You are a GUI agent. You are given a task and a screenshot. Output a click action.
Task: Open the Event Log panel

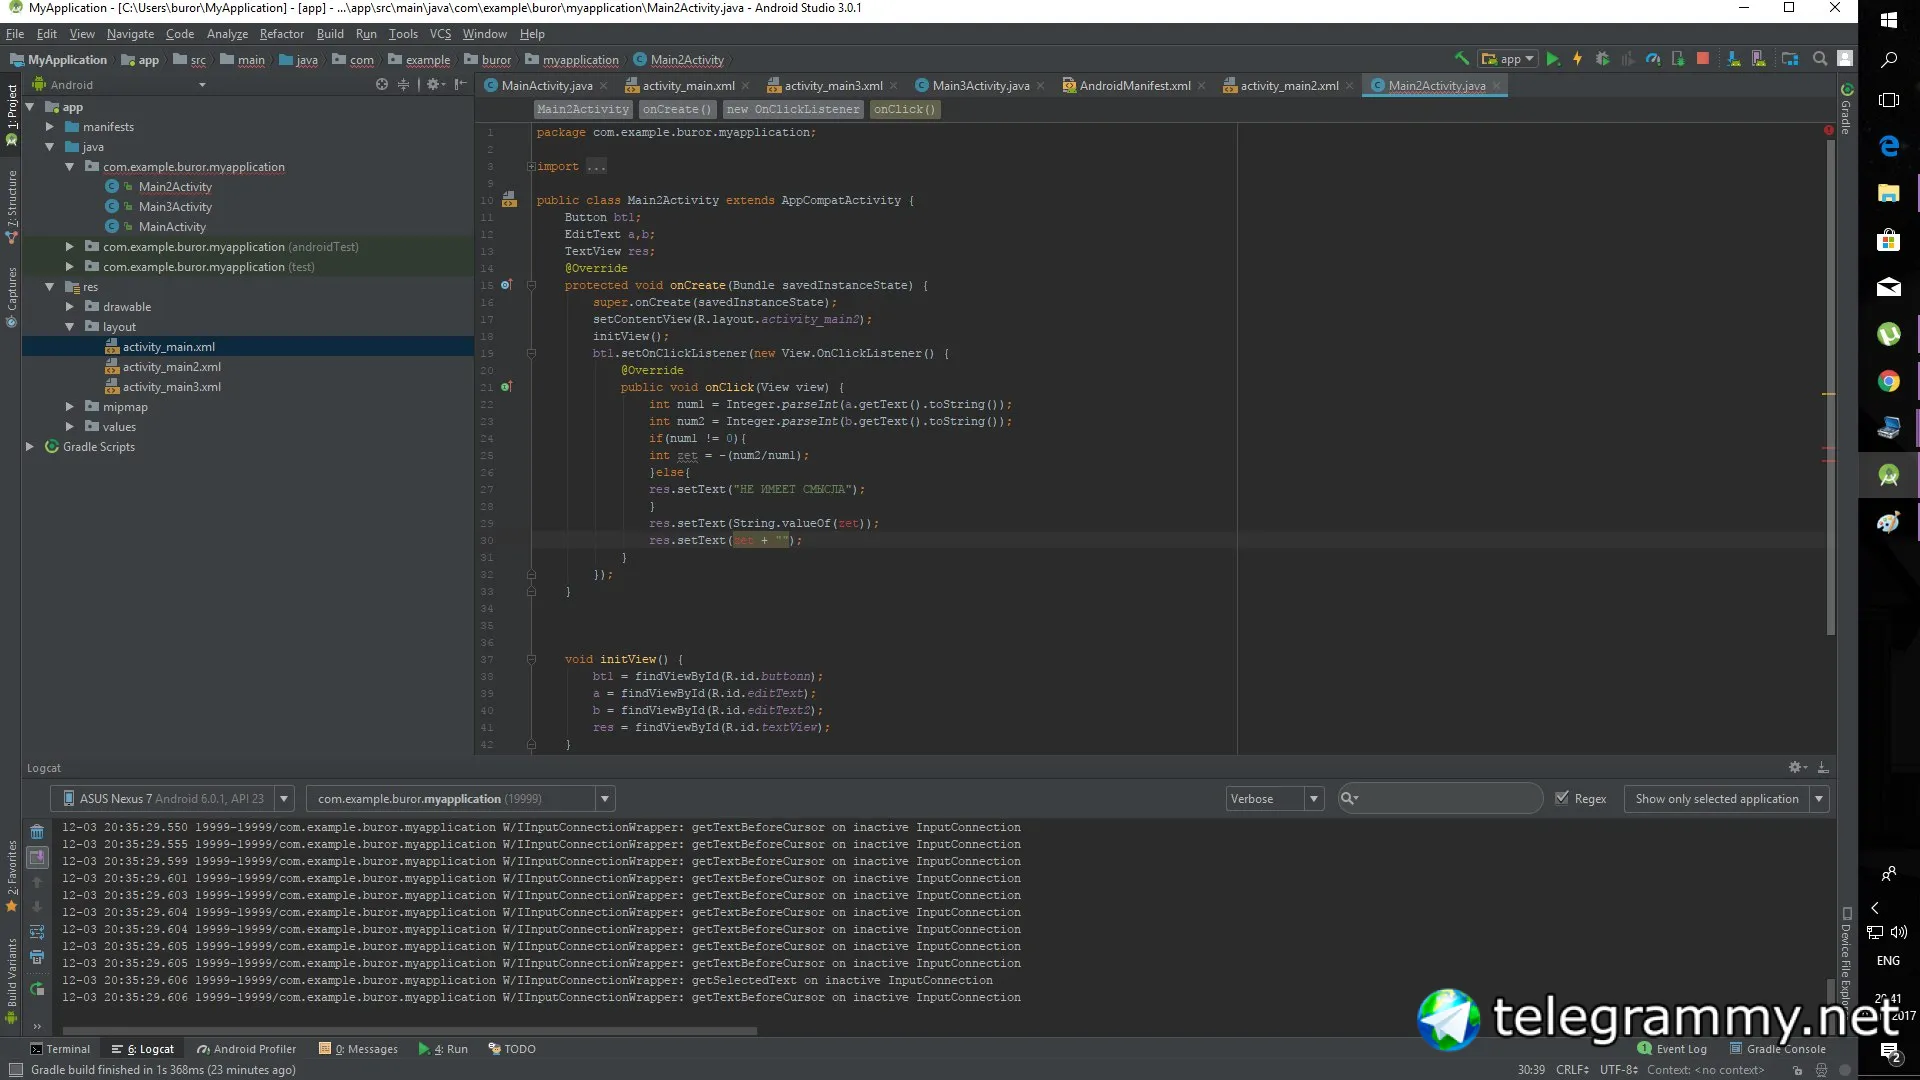[x=1672, y=1049]
